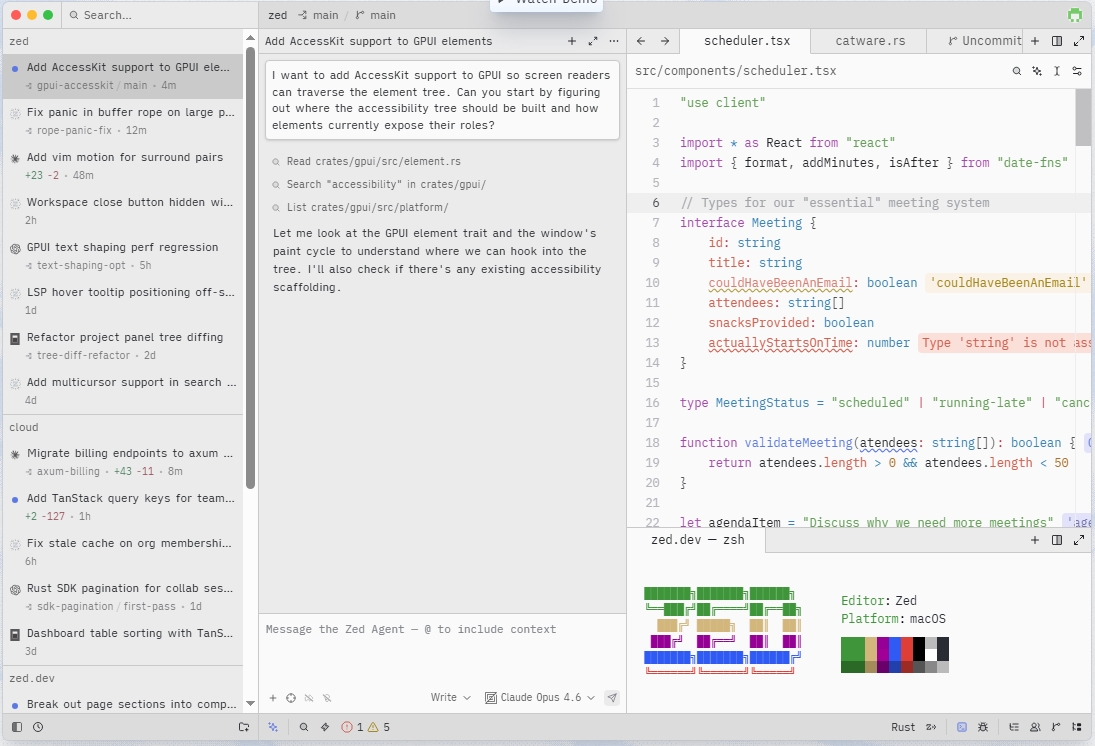Click the edit prediction icon beside Rust
The height and width of the screenshot is (746, 1095).
tap(931, 727)
